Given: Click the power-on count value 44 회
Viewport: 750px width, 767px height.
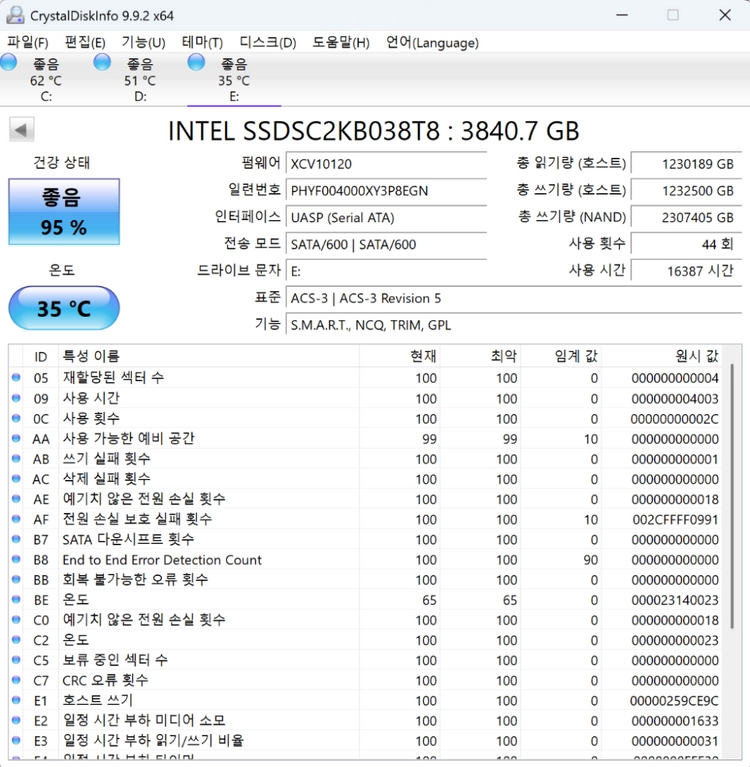Looking at the screenshot, I should (686, 244).
